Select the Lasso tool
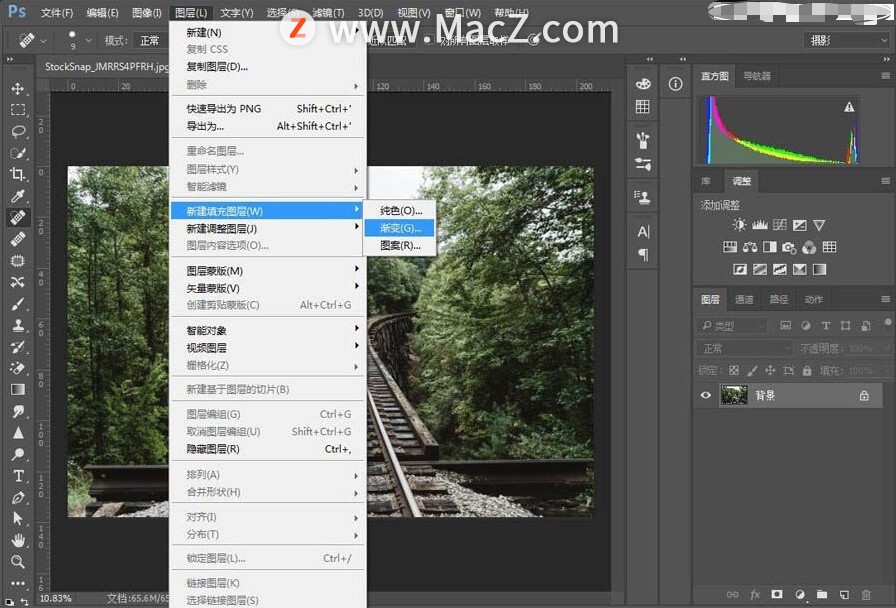This screenshot has height=608, width=896. coord(18,131)
